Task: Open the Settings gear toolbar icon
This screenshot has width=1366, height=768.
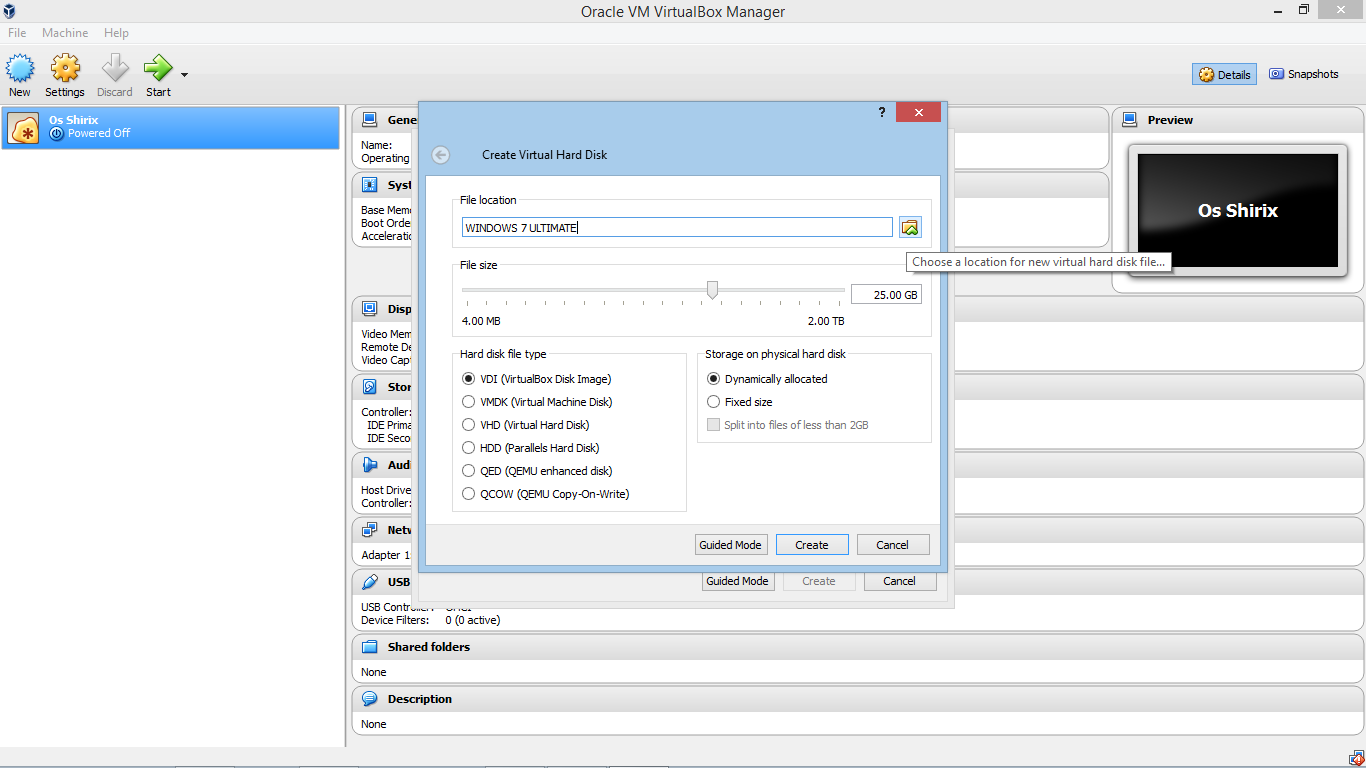Action: point(65,68)
